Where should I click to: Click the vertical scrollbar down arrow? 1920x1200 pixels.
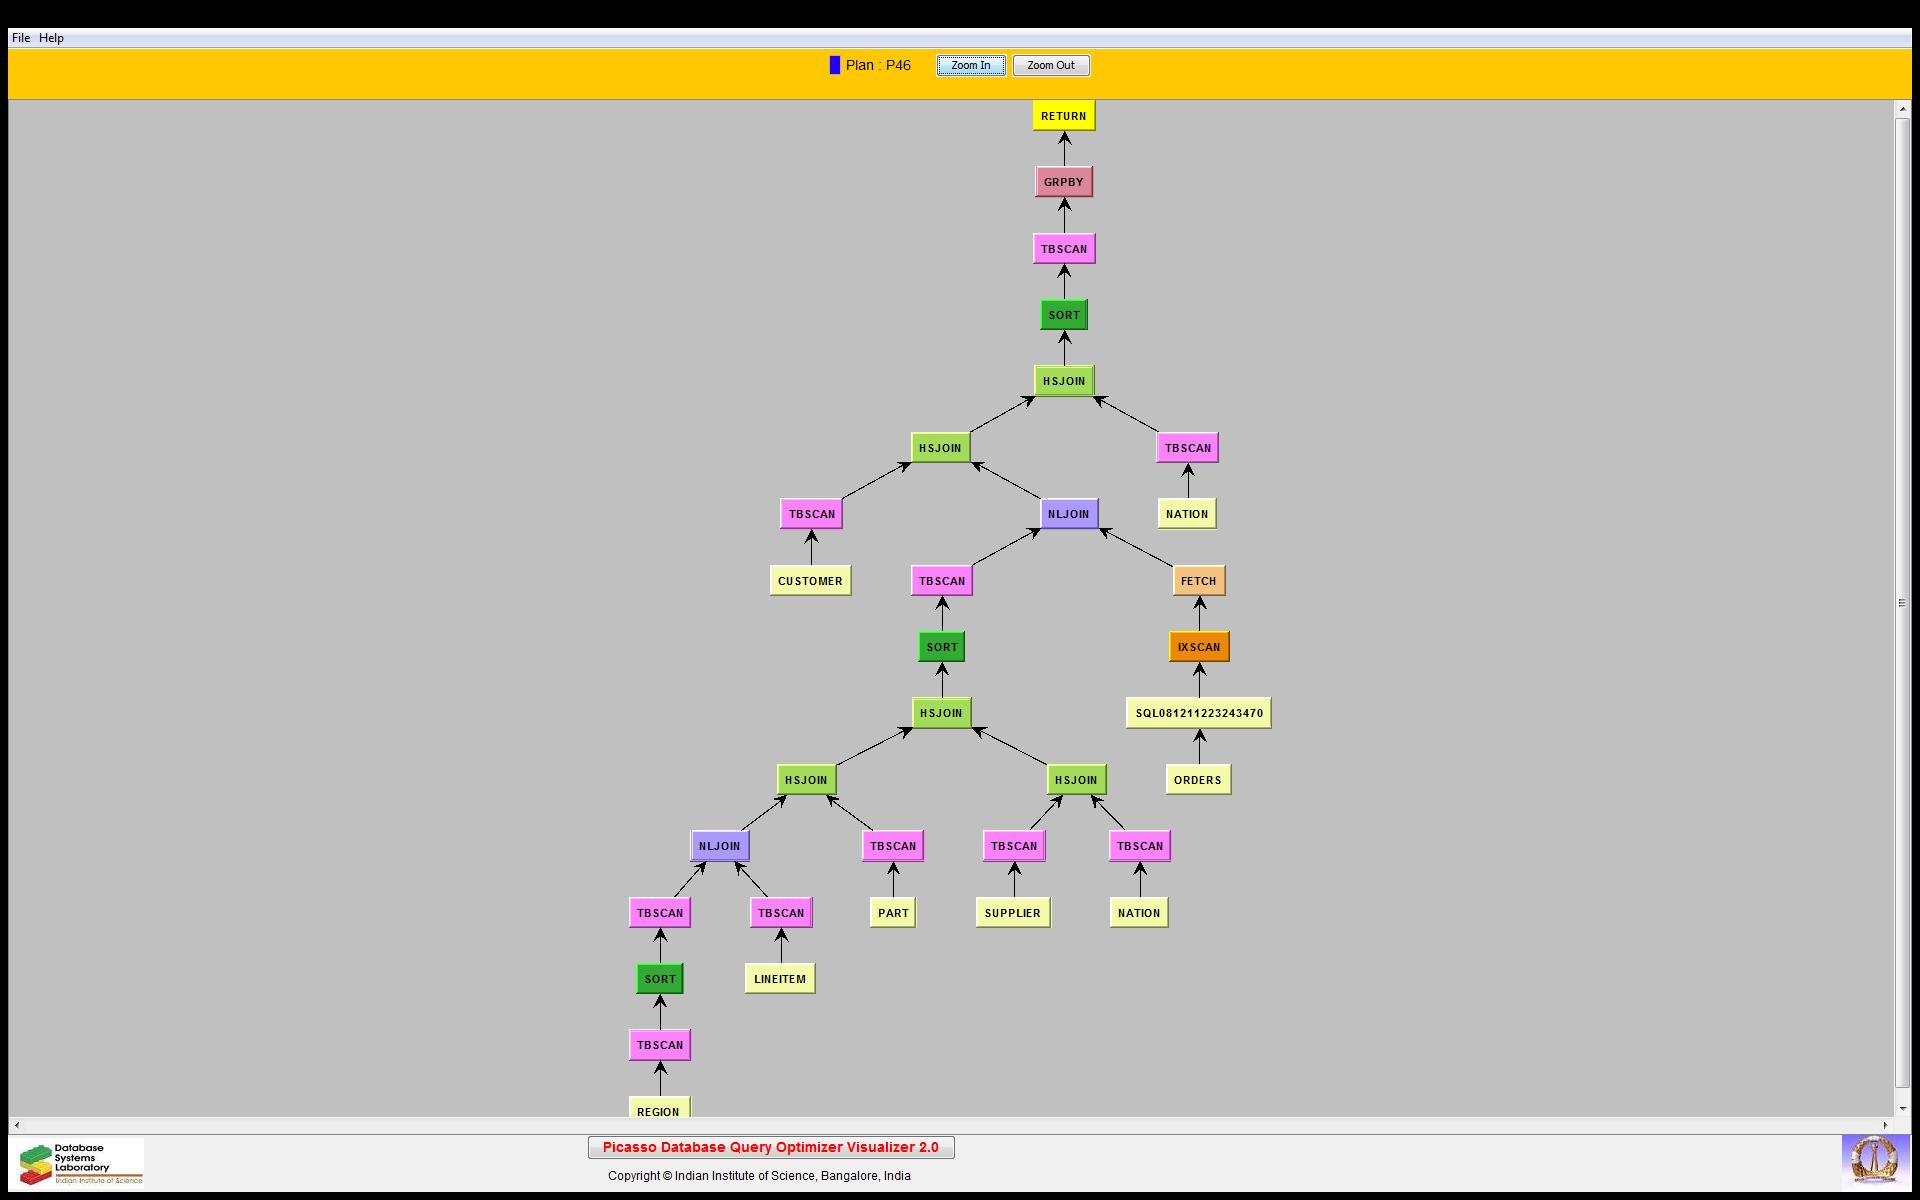pyautogui.click(x=1902, y=1108)
